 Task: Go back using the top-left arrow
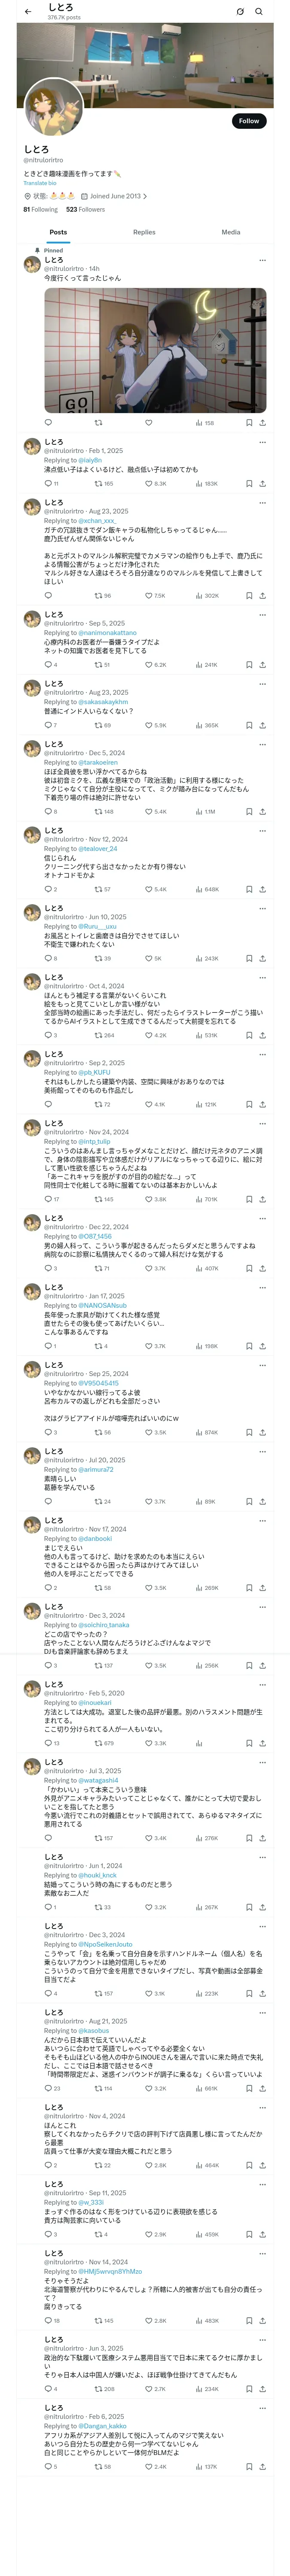click(x=27, y=12)
